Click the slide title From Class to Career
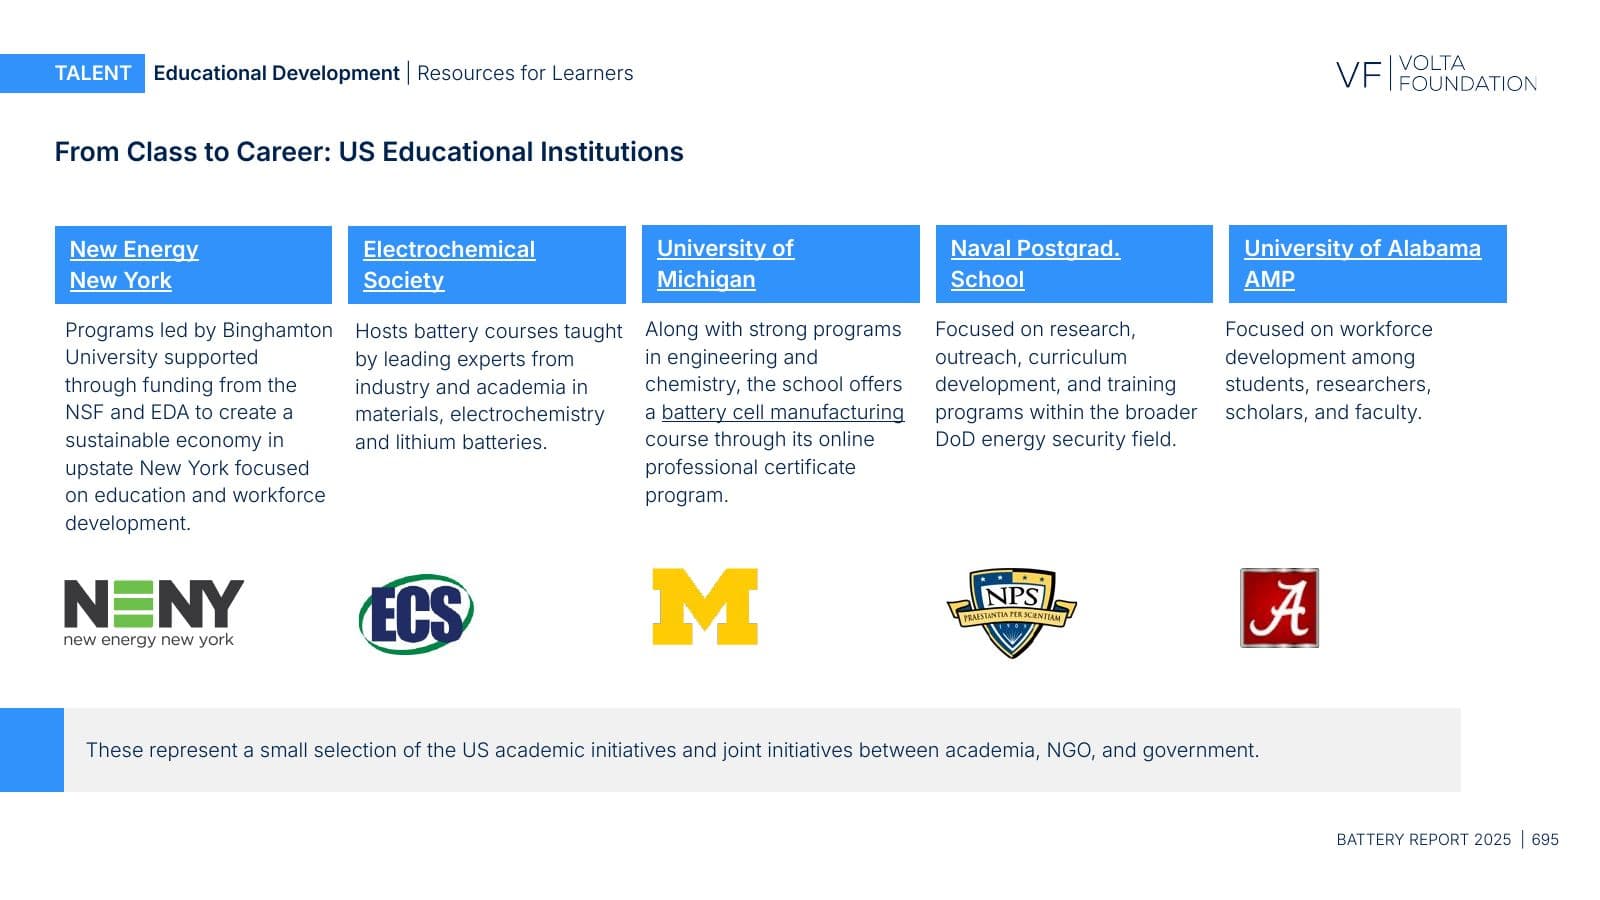Screen dimensions: 1600x900 click(x=369, y=152)
